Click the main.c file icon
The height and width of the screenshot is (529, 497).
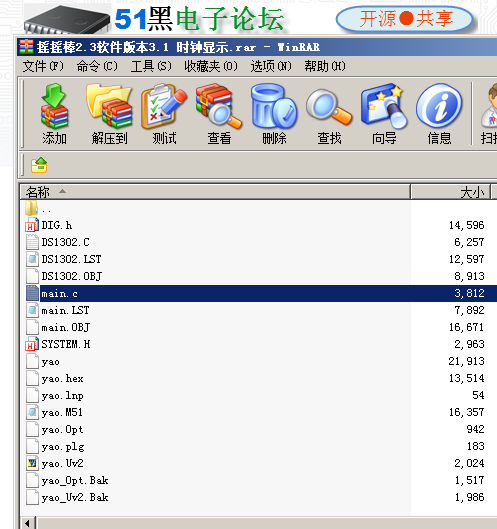click(x=32, y=293)
